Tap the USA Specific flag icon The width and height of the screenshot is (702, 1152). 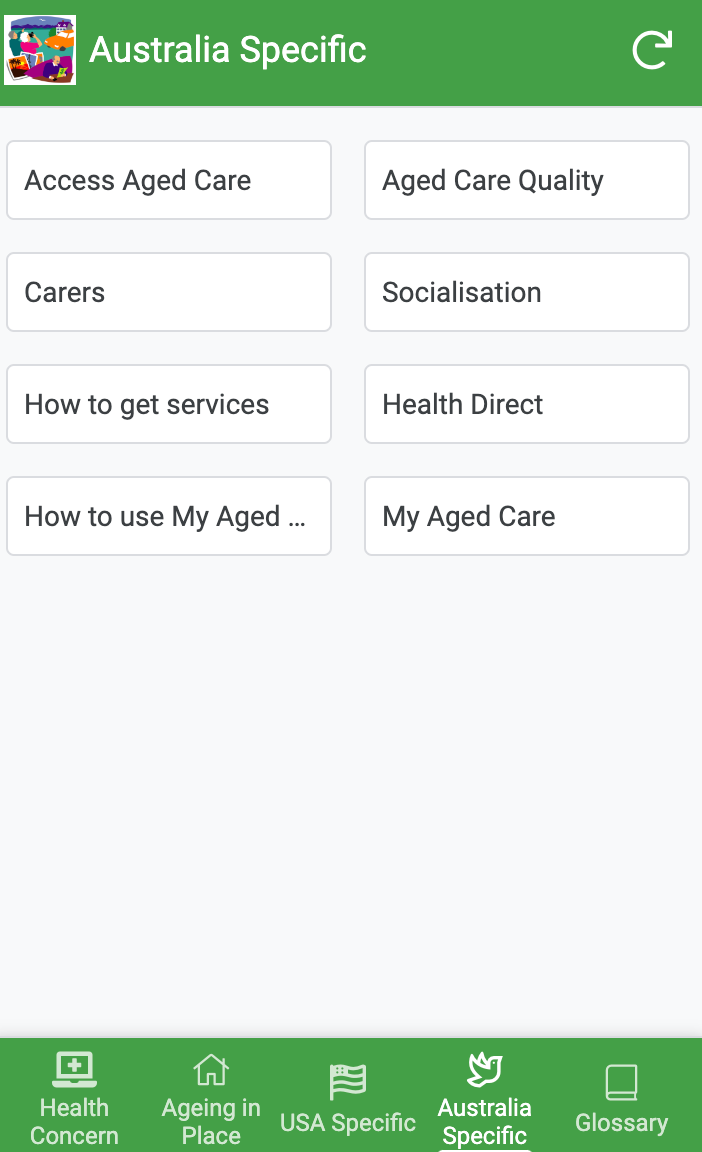tap(348, 1081)
